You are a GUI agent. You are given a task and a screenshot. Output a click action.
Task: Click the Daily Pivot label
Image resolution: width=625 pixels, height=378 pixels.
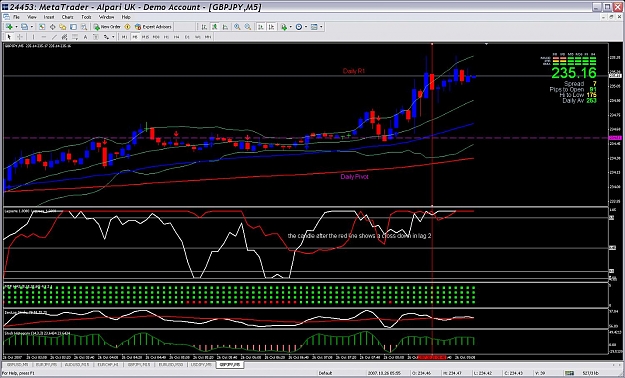coord(354,177)
